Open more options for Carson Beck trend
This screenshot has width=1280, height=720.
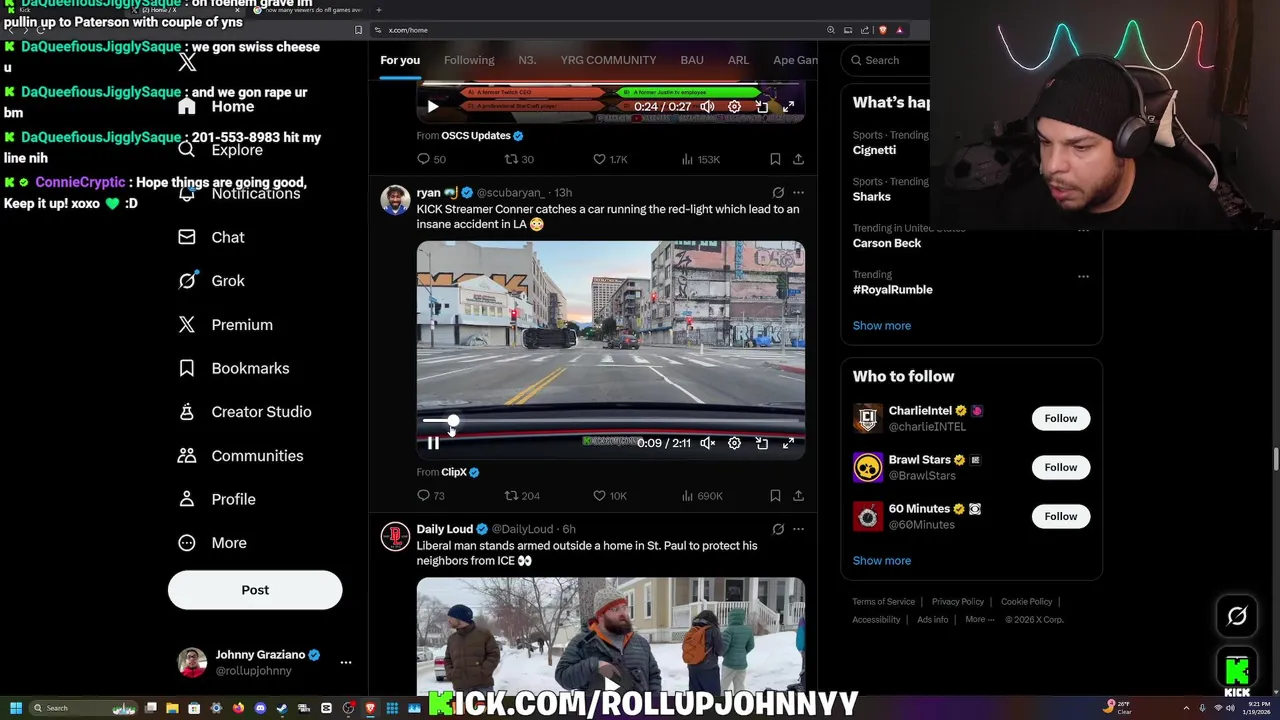pos(1083,230)
